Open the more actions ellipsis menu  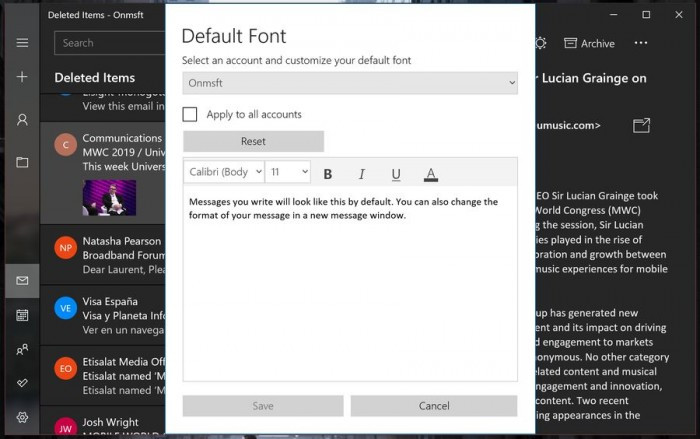point(641,43)
